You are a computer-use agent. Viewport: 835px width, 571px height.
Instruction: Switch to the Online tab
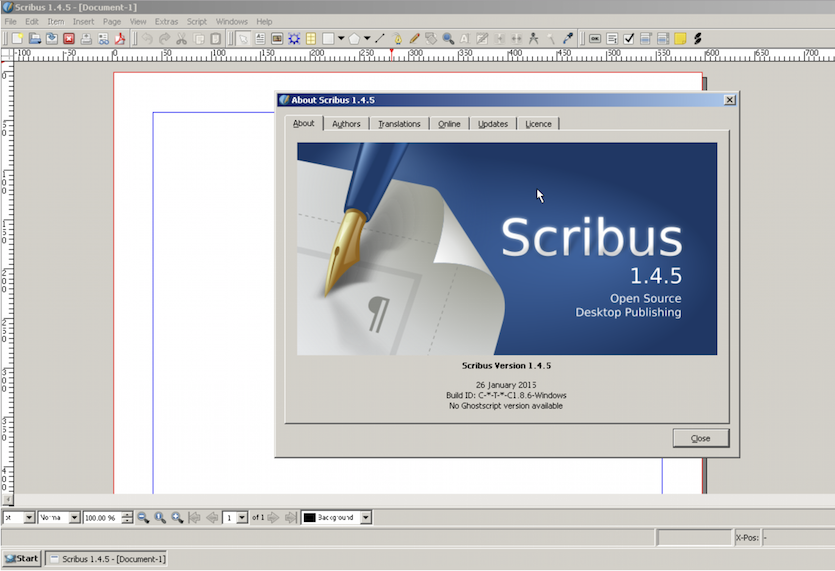[449, 124]
